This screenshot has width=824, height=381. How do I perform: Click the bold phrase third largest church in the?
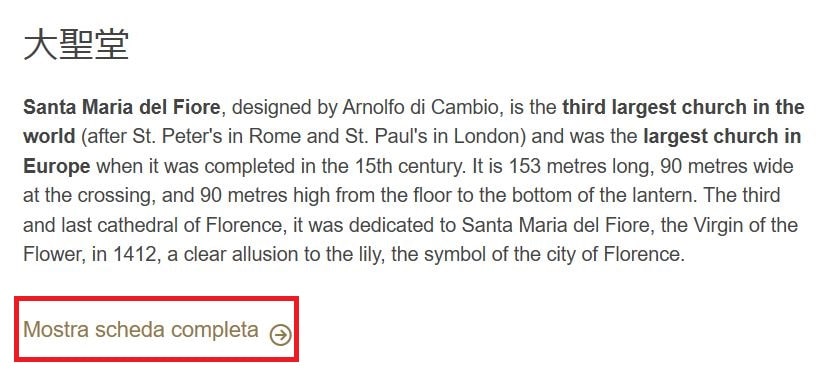[683, 107]
